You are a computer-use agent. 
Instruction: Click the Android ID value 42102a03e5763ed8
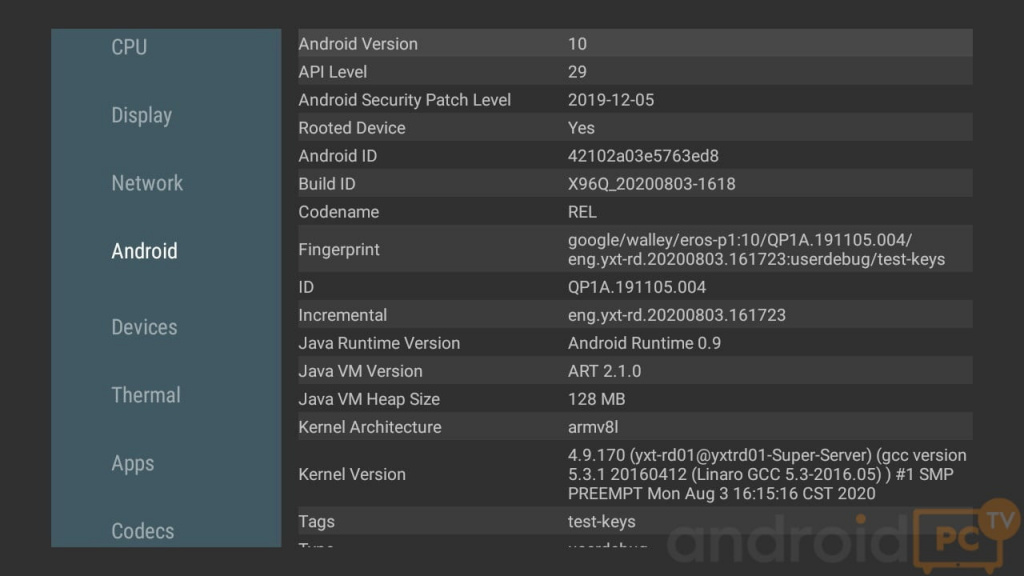(x=643, y=156)
